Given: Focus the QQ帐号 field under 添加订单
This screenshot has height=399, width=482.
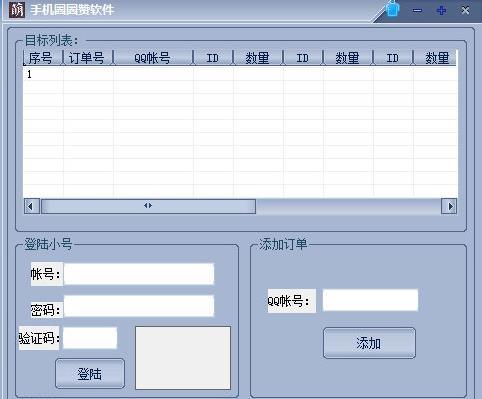Looking at the screenshot, I should click(x=370, y=300).
